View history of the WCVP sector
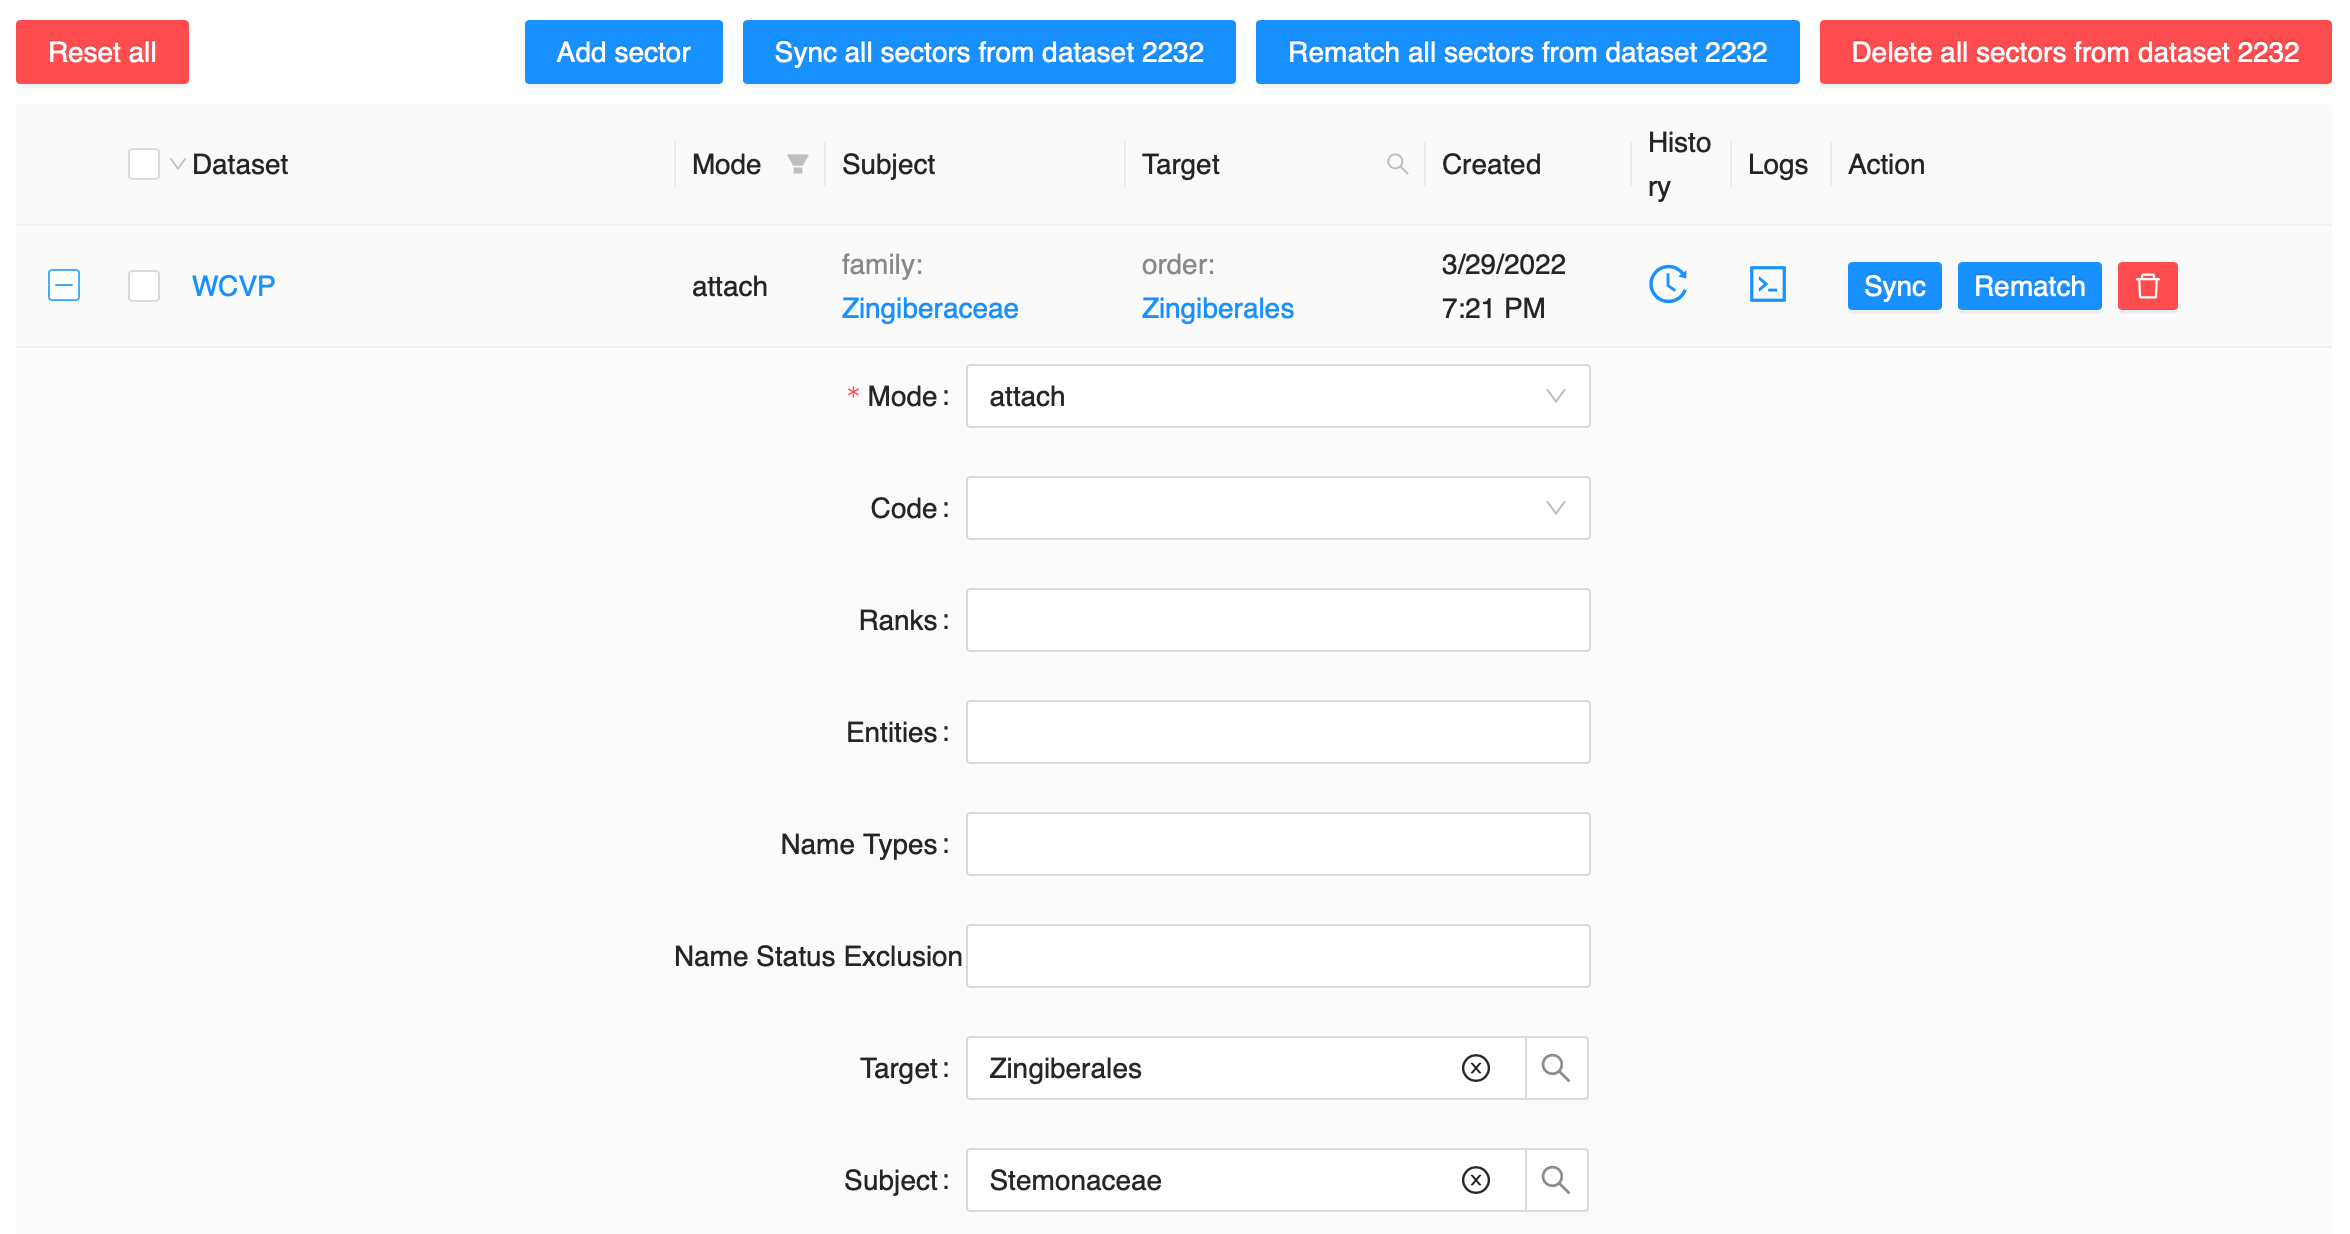Viewport: 2350px width, 1234px height. click(1668, 285)
